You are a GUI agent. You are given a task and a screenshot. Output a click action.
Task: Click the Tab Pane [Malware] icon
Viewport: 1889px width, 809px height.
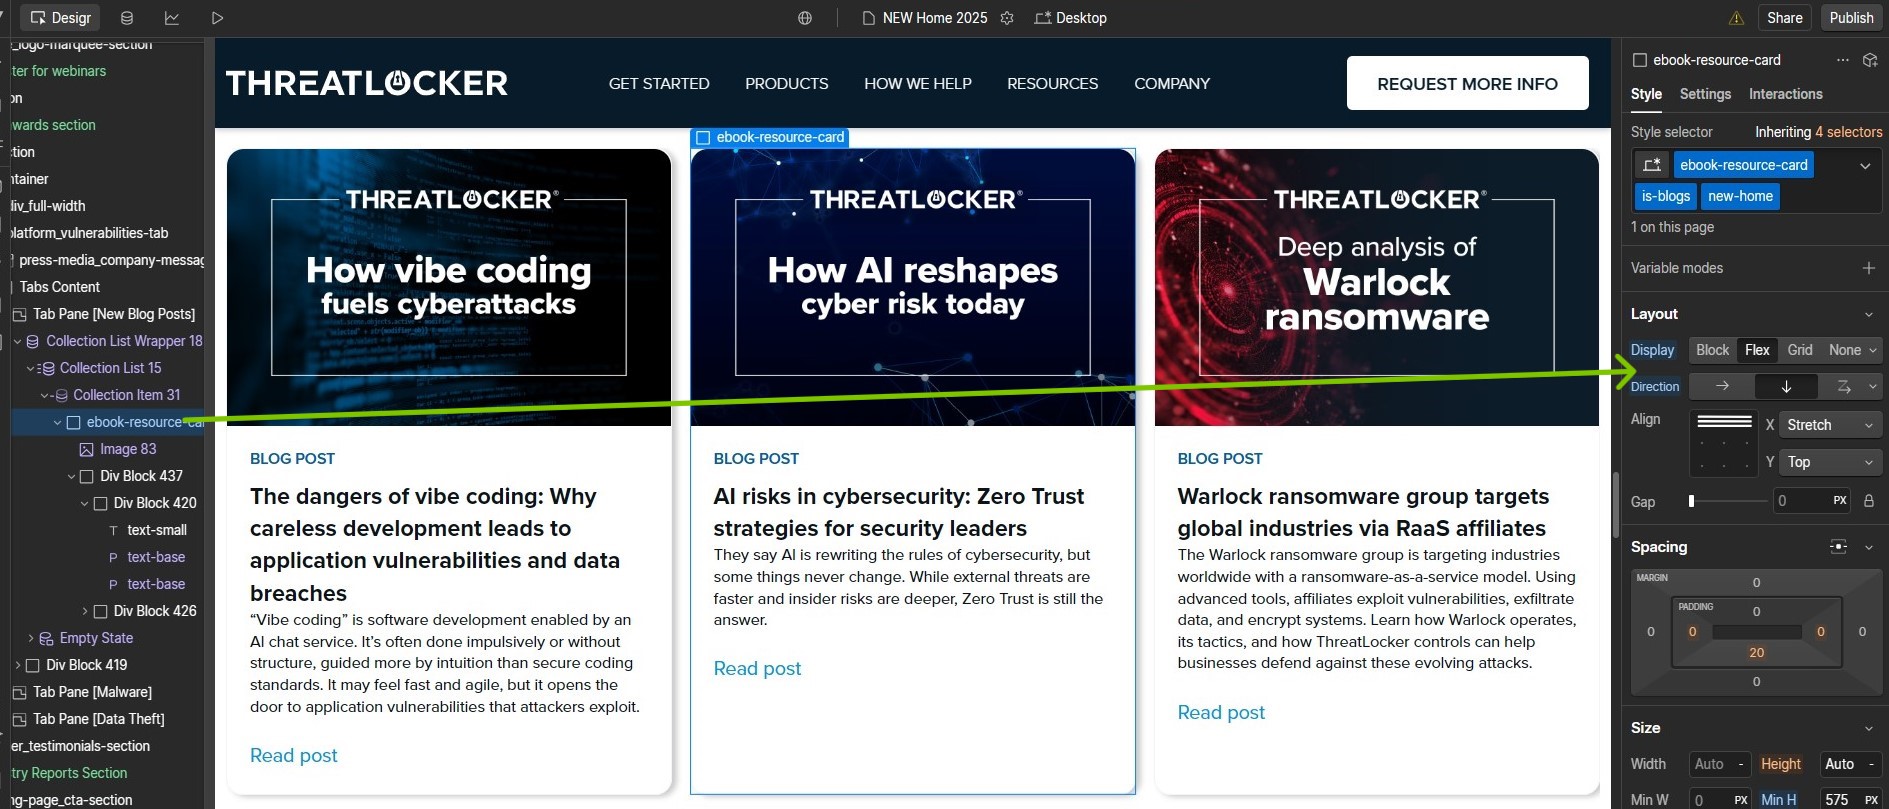click(19, 693)
